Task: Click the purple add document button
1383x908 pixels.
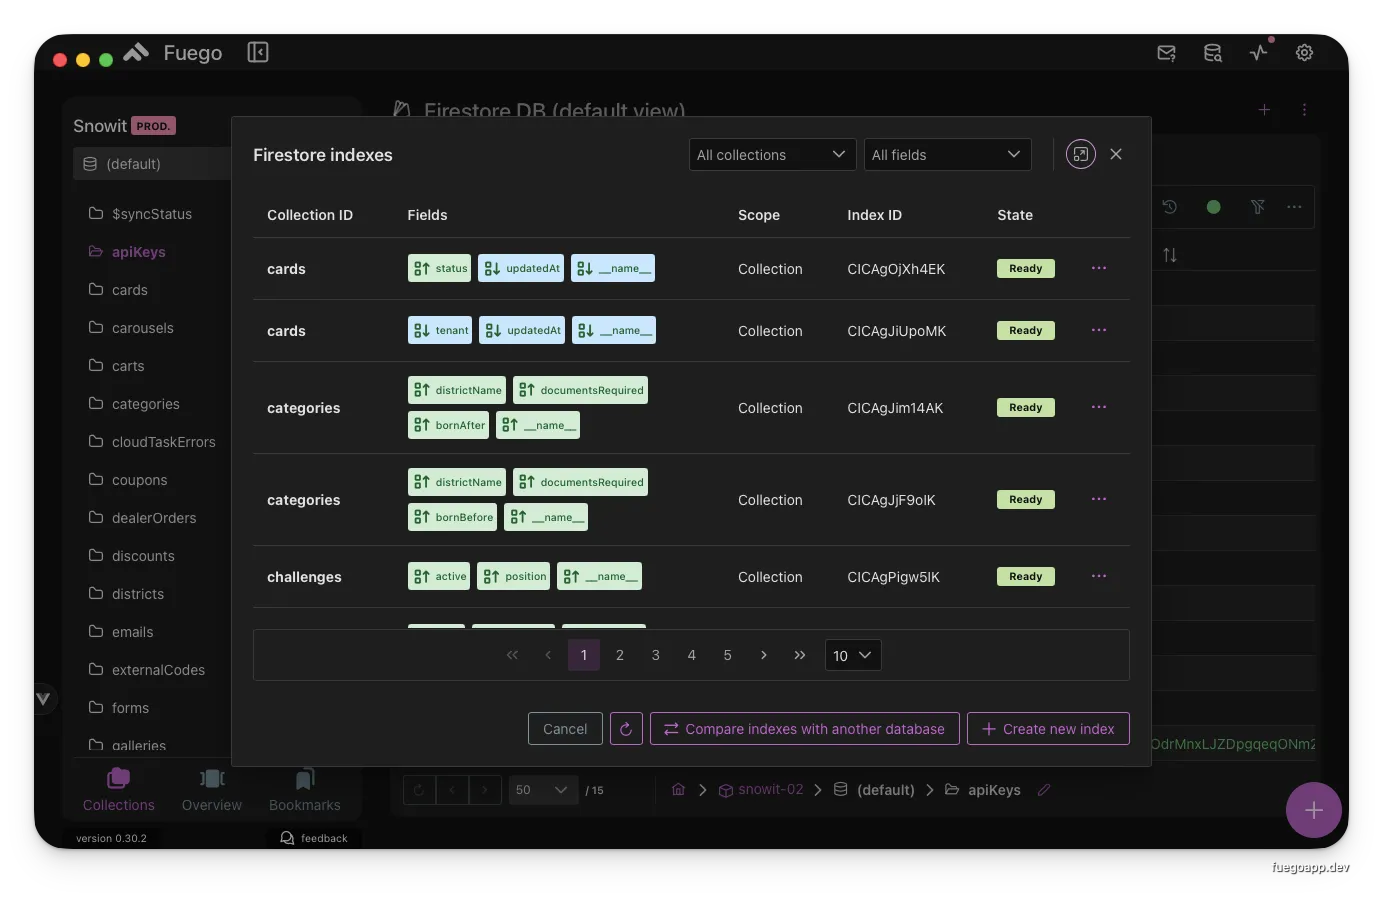Action: (1313, 810)
